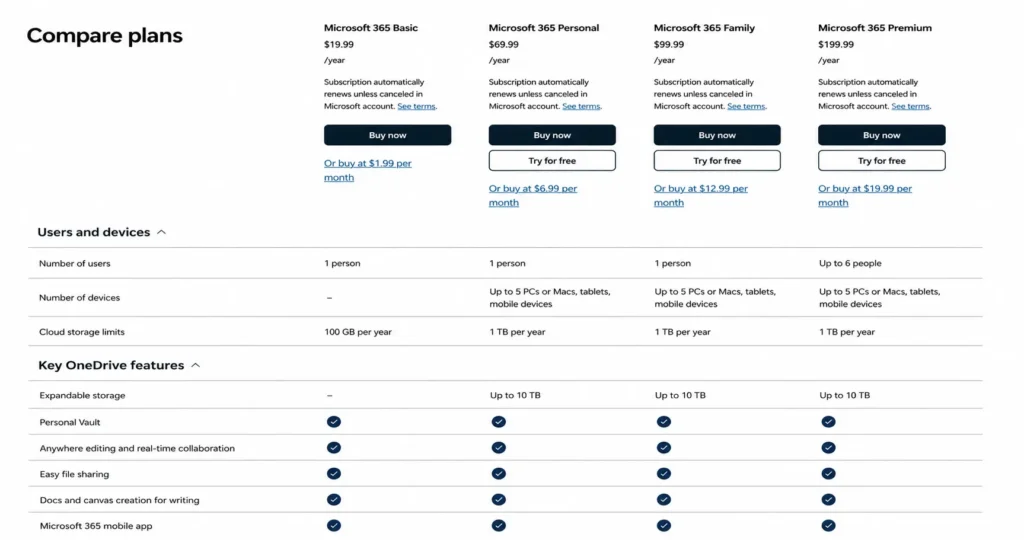Click Anywhere editing checkmark for Family plan
The width and height of the screenshot is (1024, 540).
coord(664,448)
